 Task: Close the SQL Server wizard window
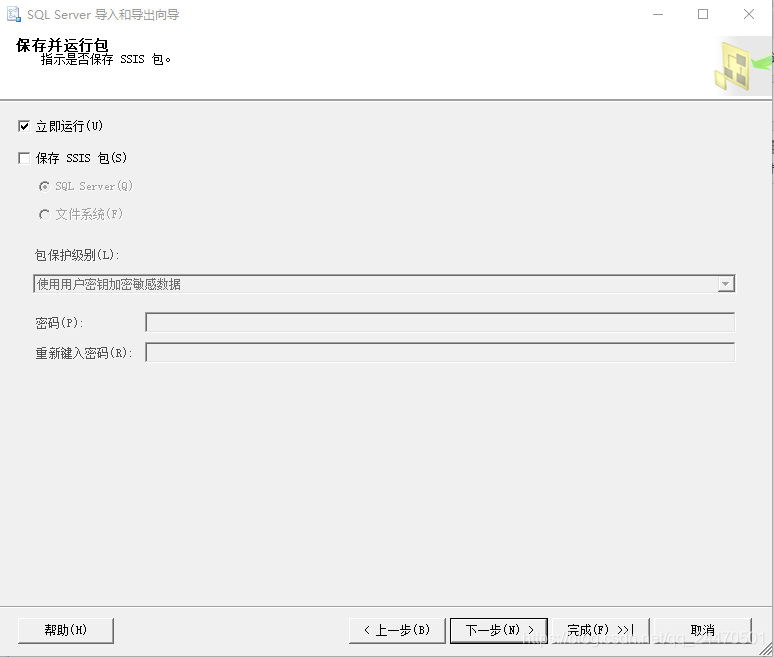coord(749,15)
